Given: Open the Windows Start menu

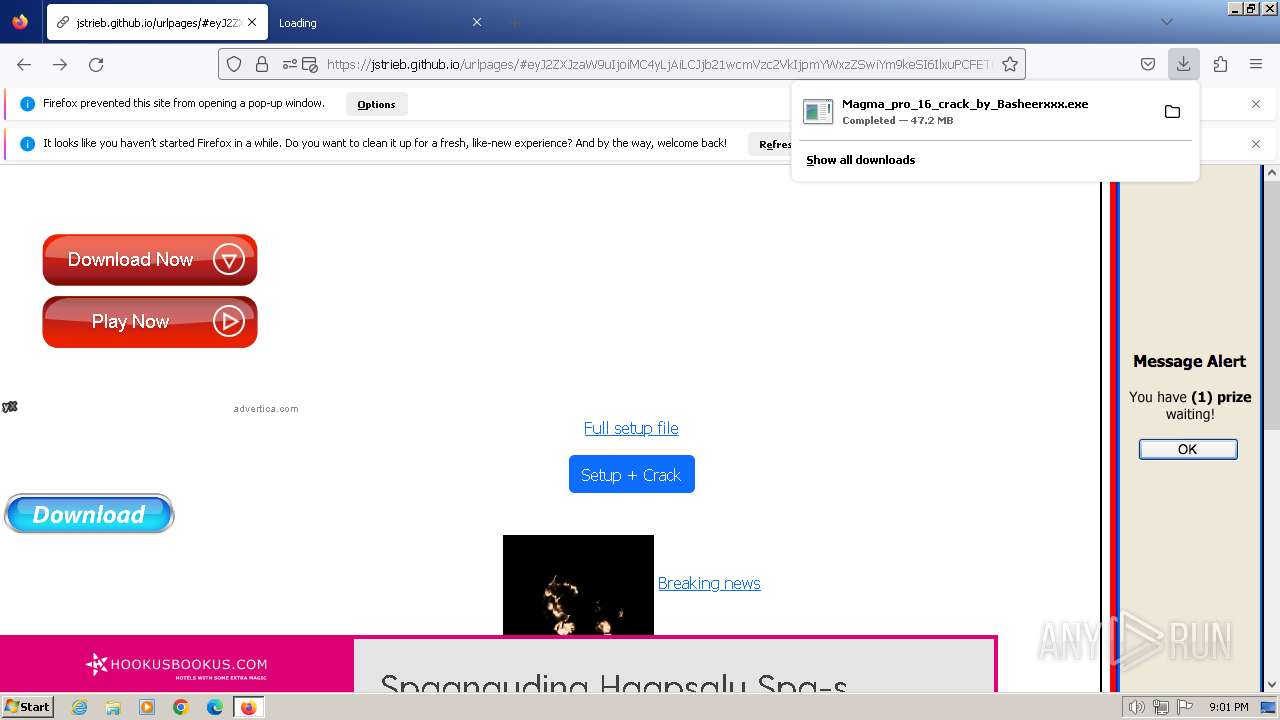Looking at the screenshot, I should tap(27, 707).
